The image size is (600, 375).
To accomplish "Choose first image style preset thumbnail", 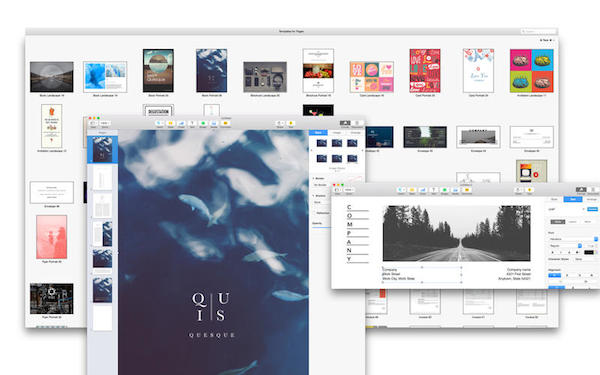I will pos(321,143).
